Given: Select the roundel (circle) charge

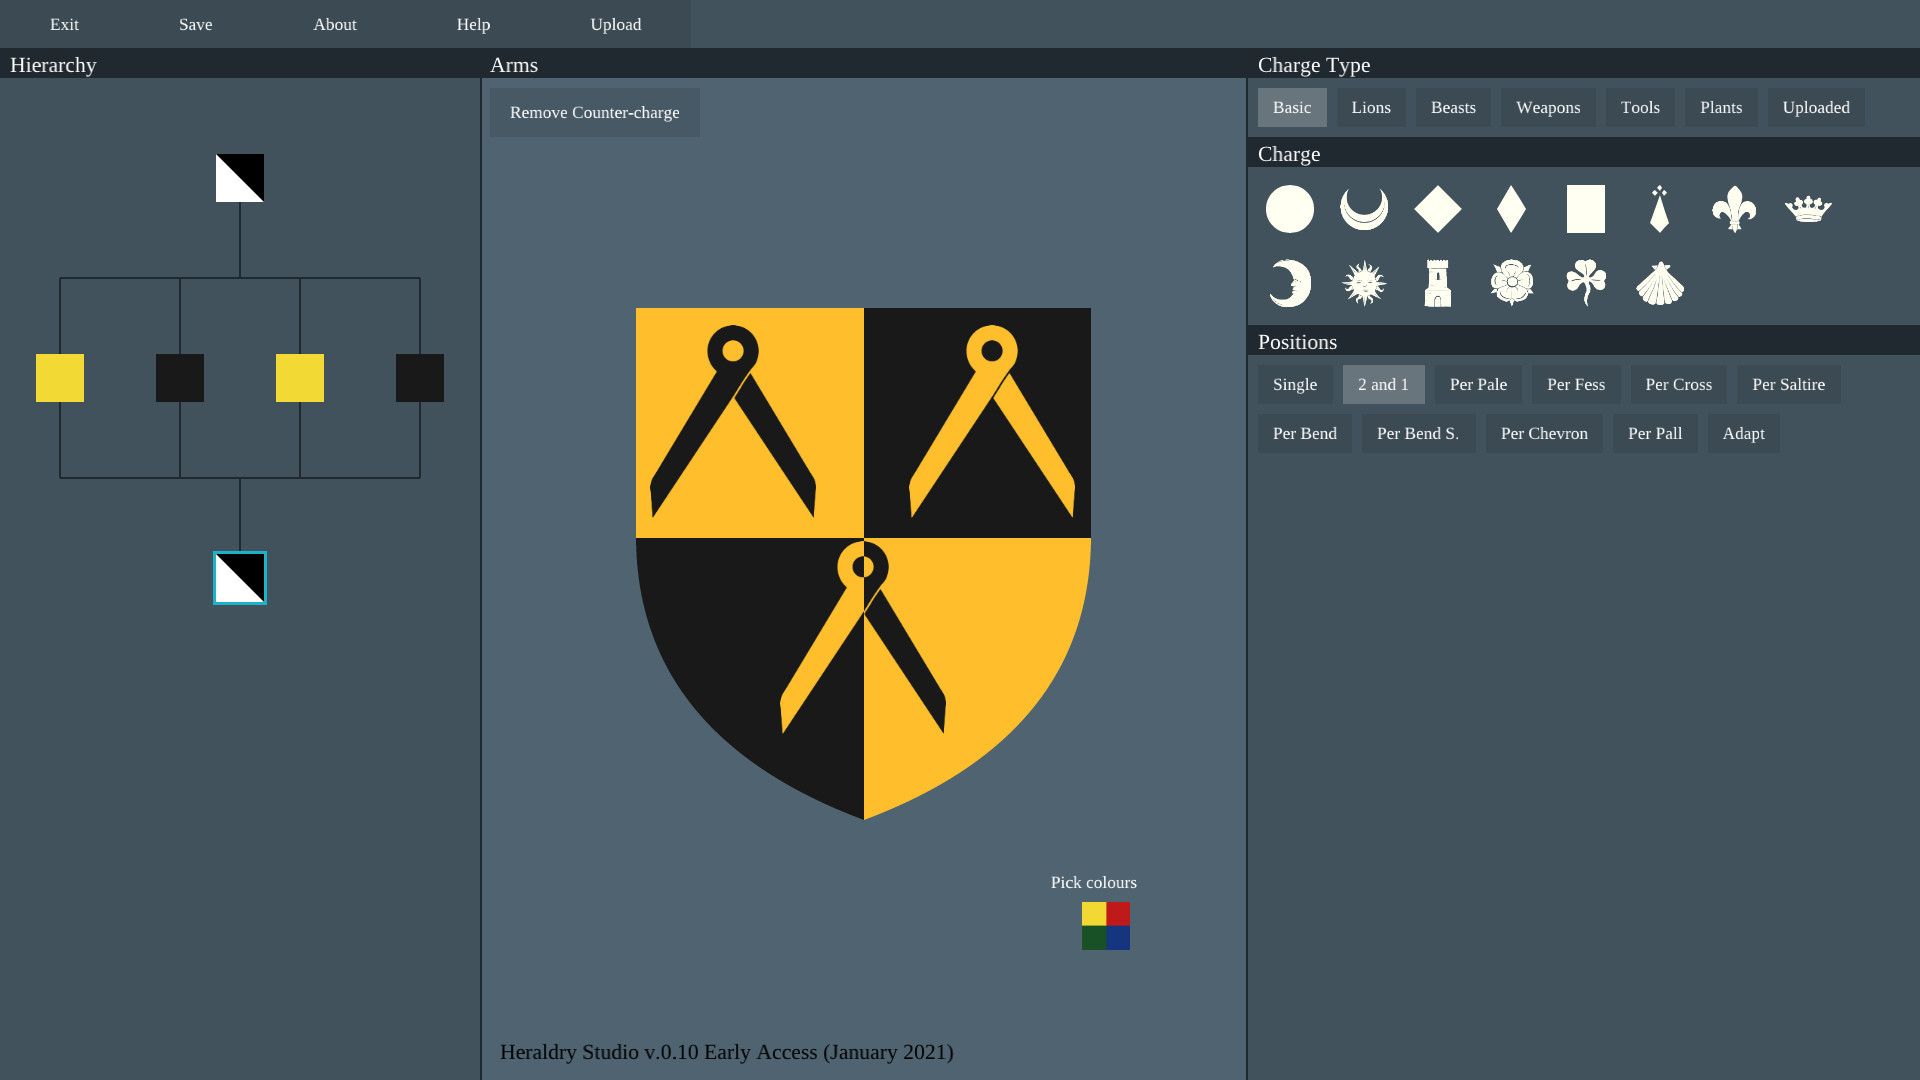Looking at the screenshot, I should click(1289, 209).
